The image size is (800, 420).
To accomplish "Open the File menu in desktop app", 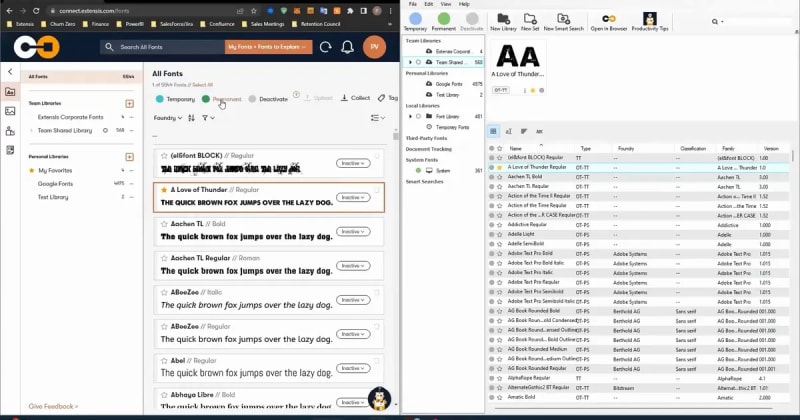I will (x=412, y=4).
